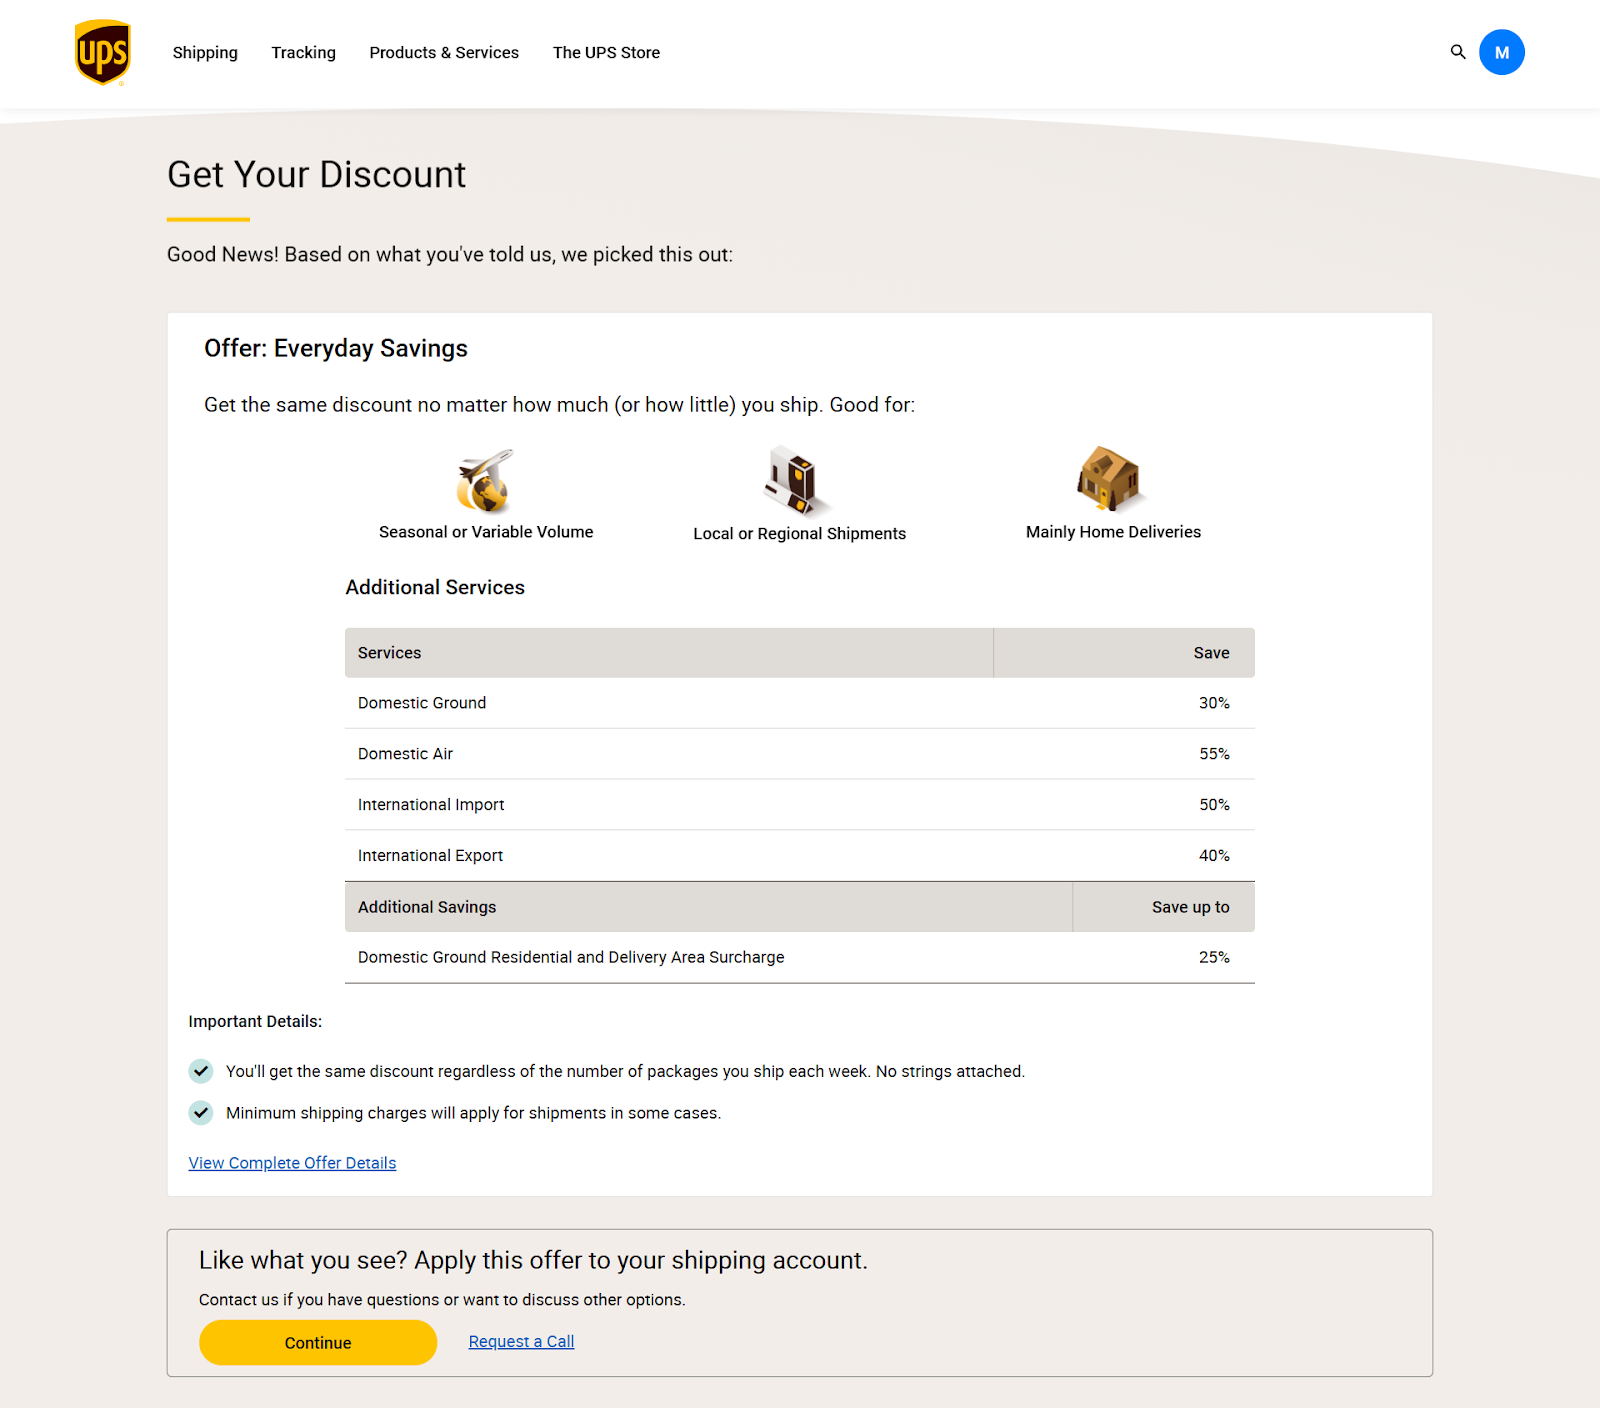Screen dimensions: 1600x1408
Task: Click the Important Details: label
Action: coord(255,1022)
